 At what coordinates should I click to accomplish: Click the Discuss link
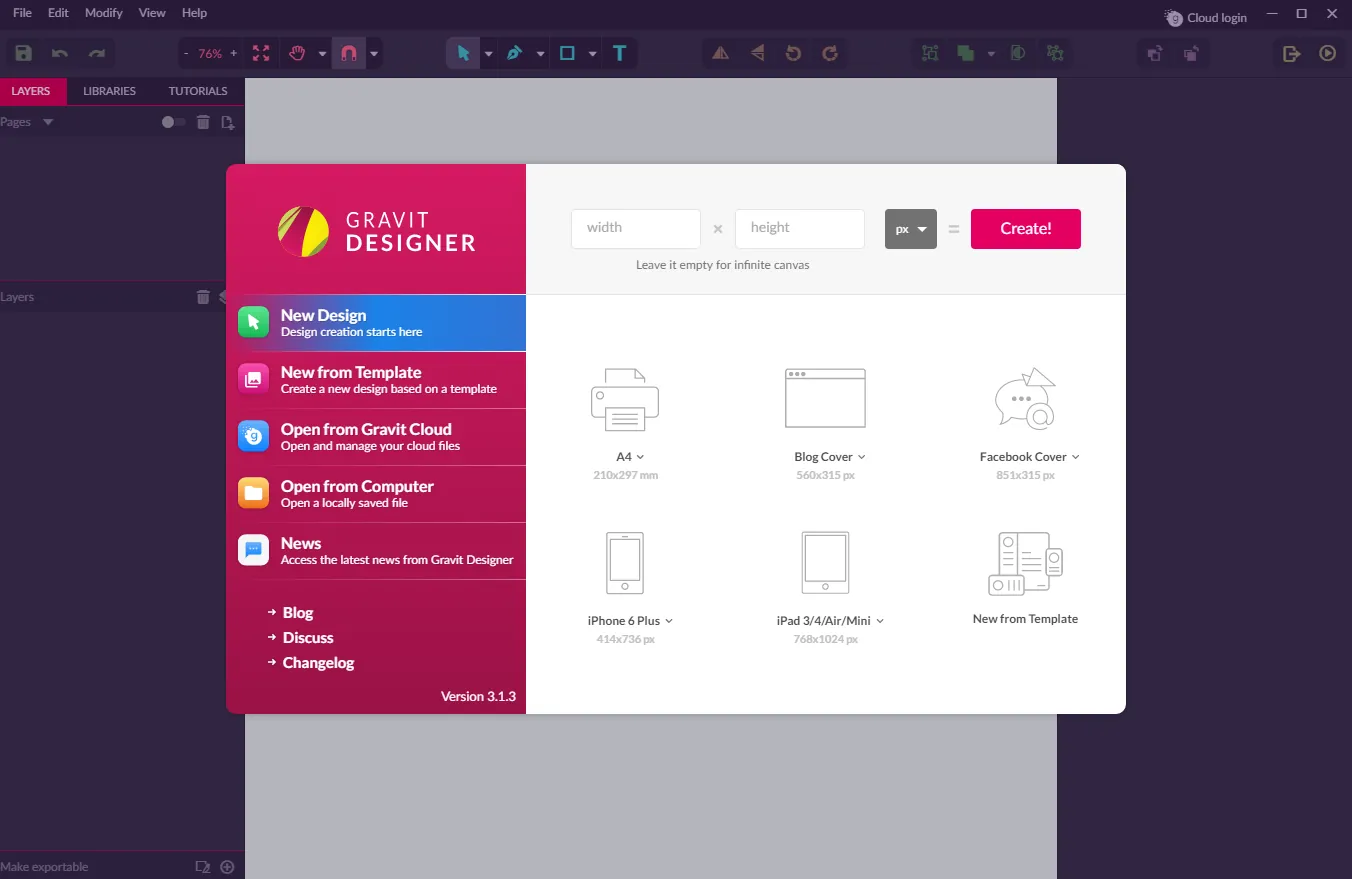tap(308, 638)
